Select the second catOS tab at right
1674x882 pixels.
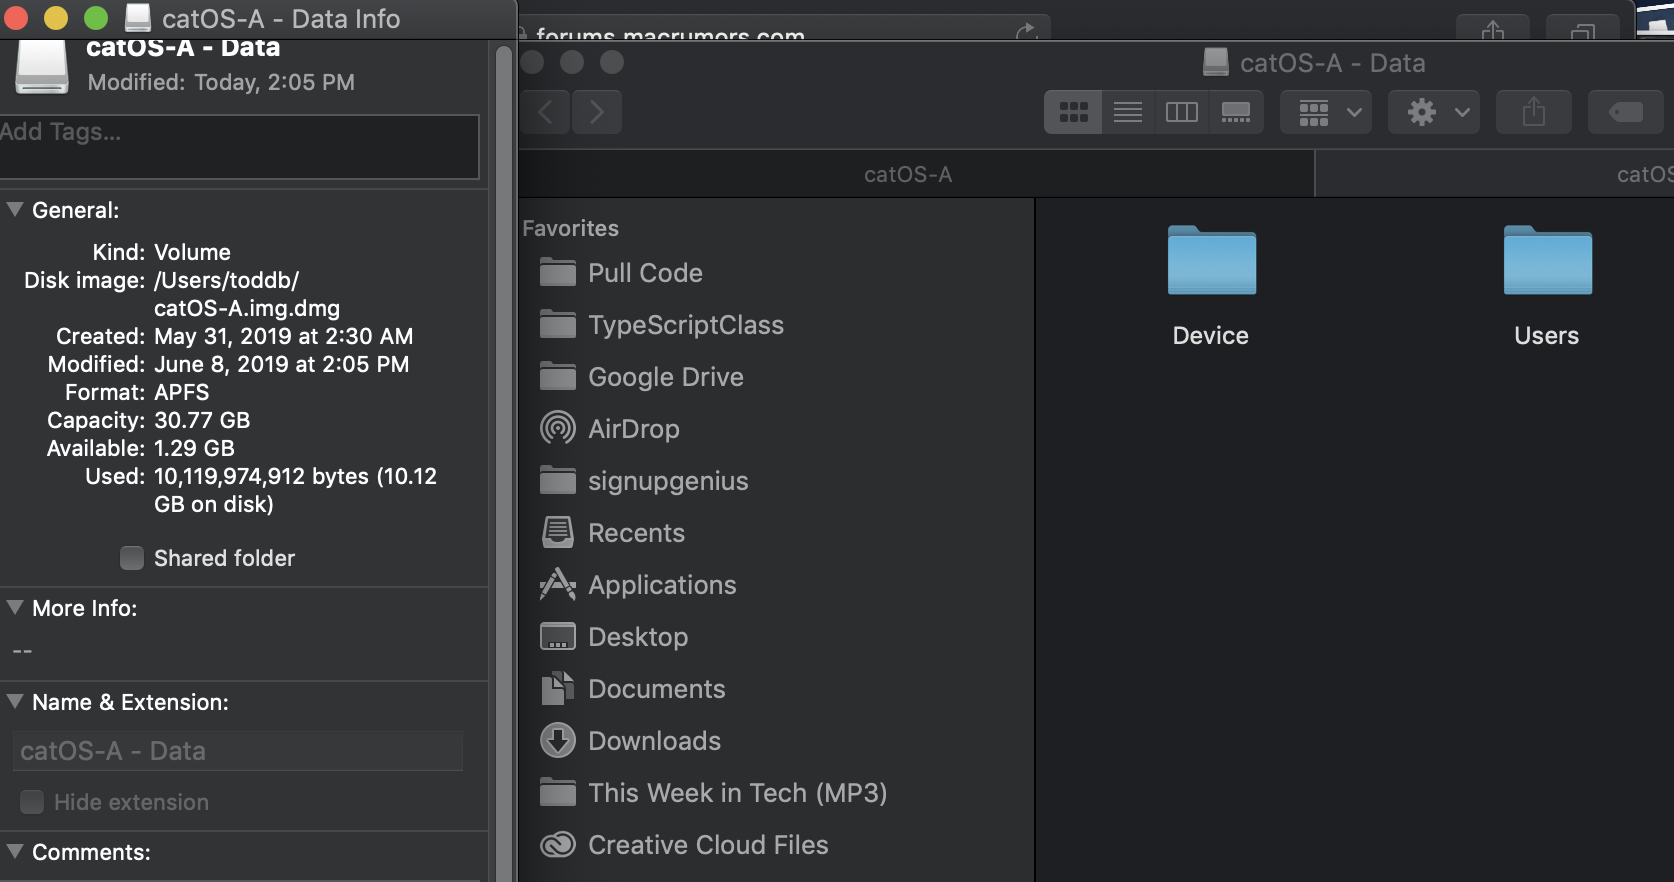(1494, 174)
